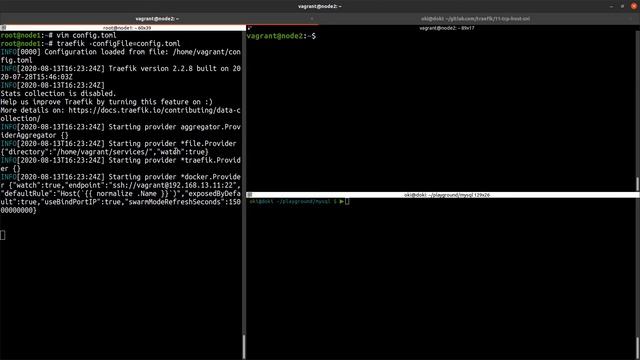Click the 'Starting provider aggregator' log line
Screen dimensions: 640x360
pyautogui.click(x=120, y=131)
